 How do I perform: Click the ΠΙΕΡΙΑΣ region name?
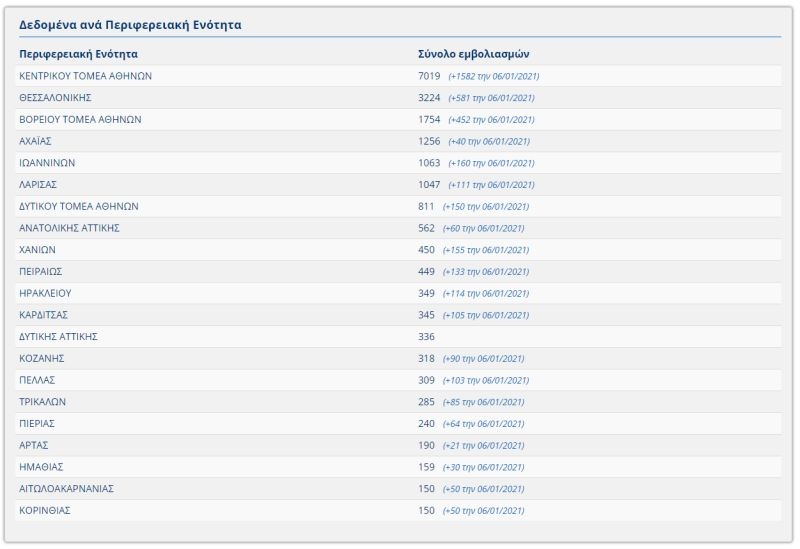click(38, 424)
